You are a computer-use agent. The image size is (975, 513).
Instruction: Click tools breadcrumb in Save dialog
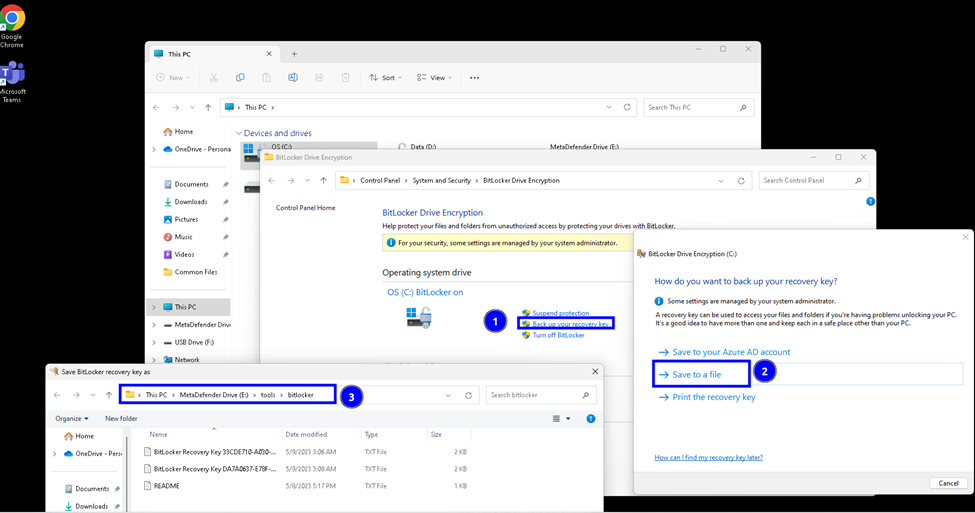pos(268,395)
